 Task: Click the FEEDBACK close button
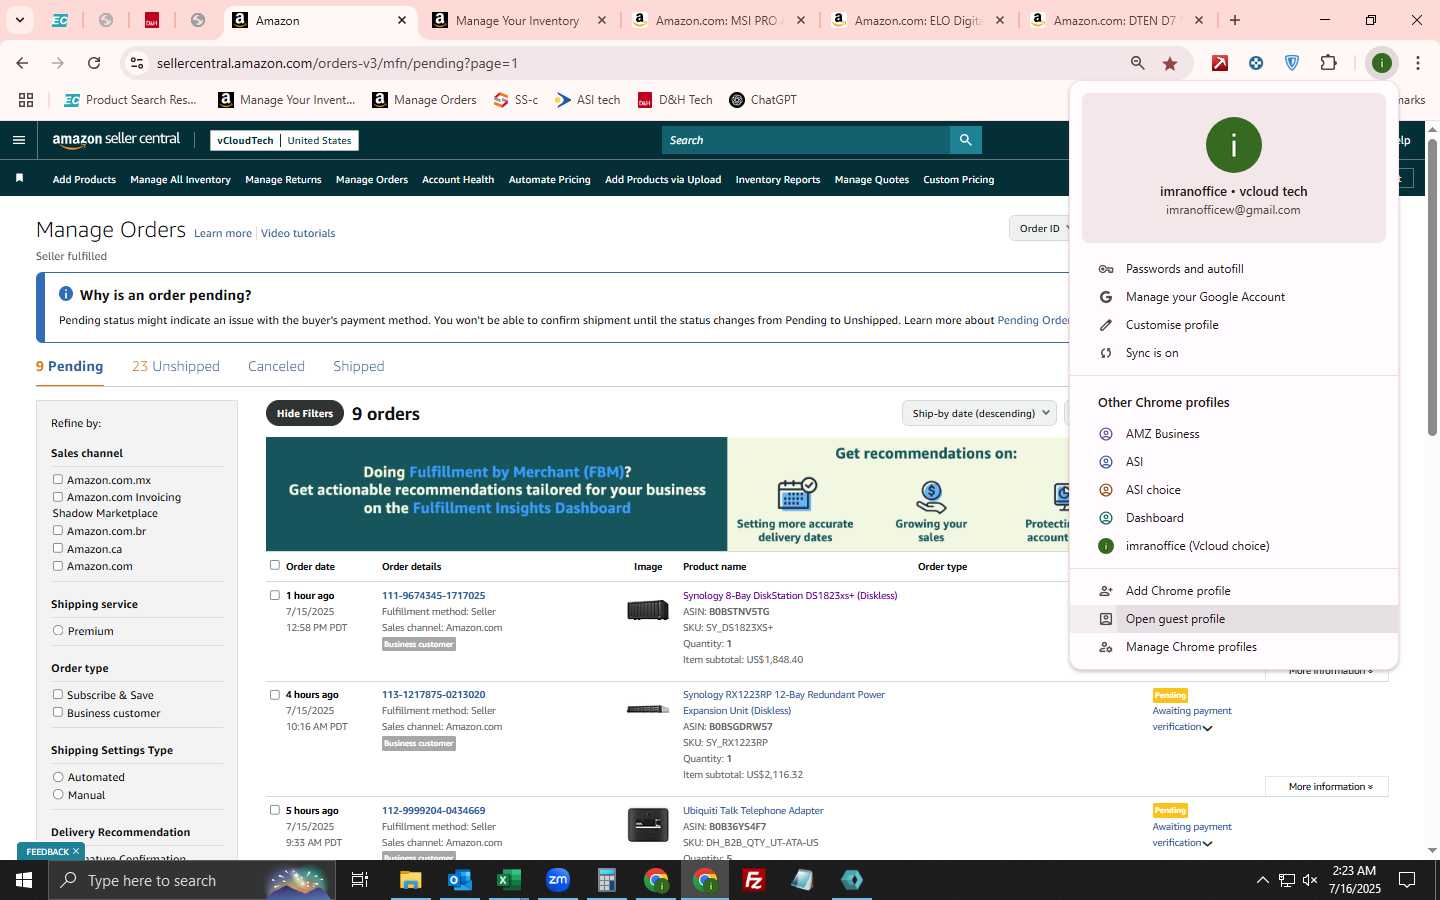(76, 851)
